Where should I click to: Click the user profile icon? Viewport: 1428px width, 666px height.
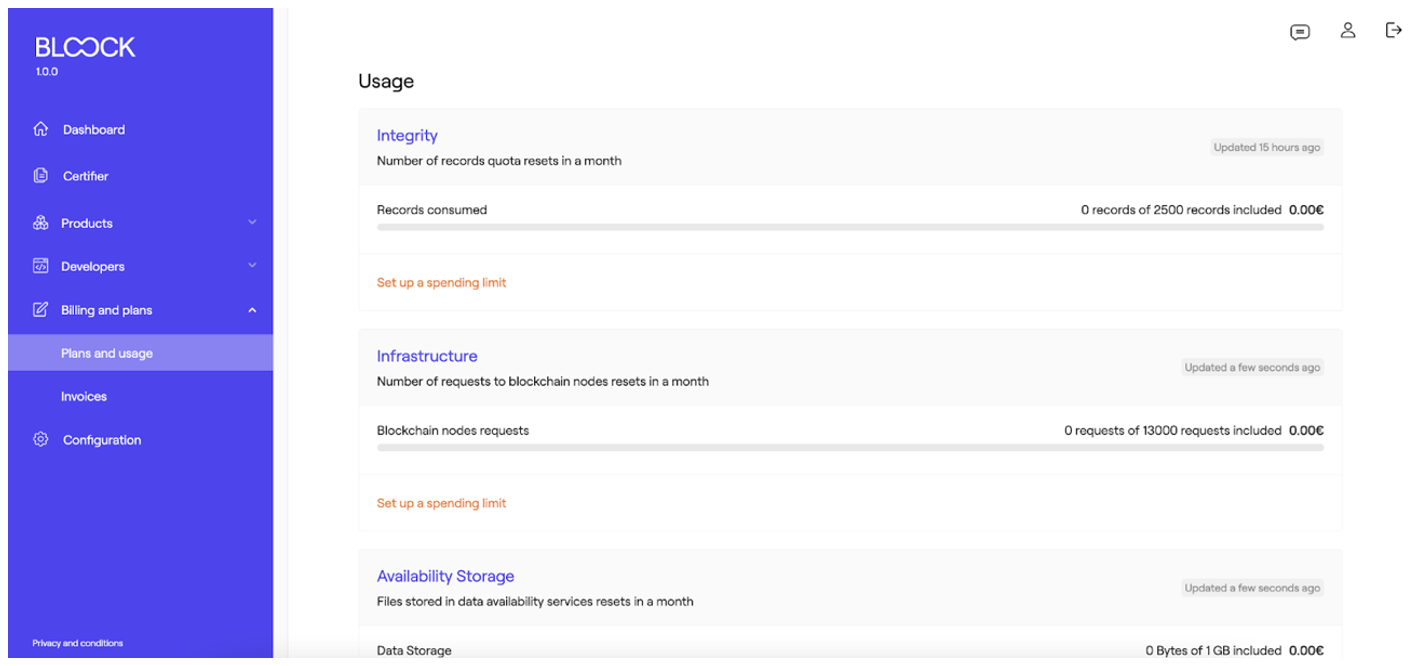pyautogui.click(x=1347, y=31)
